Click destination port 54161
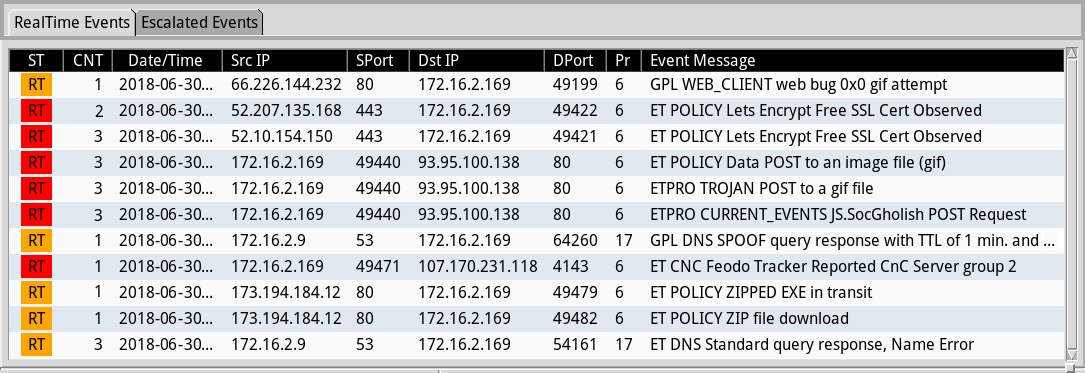The width and height of the screenshot is (1085, 373). coord(574,345)
